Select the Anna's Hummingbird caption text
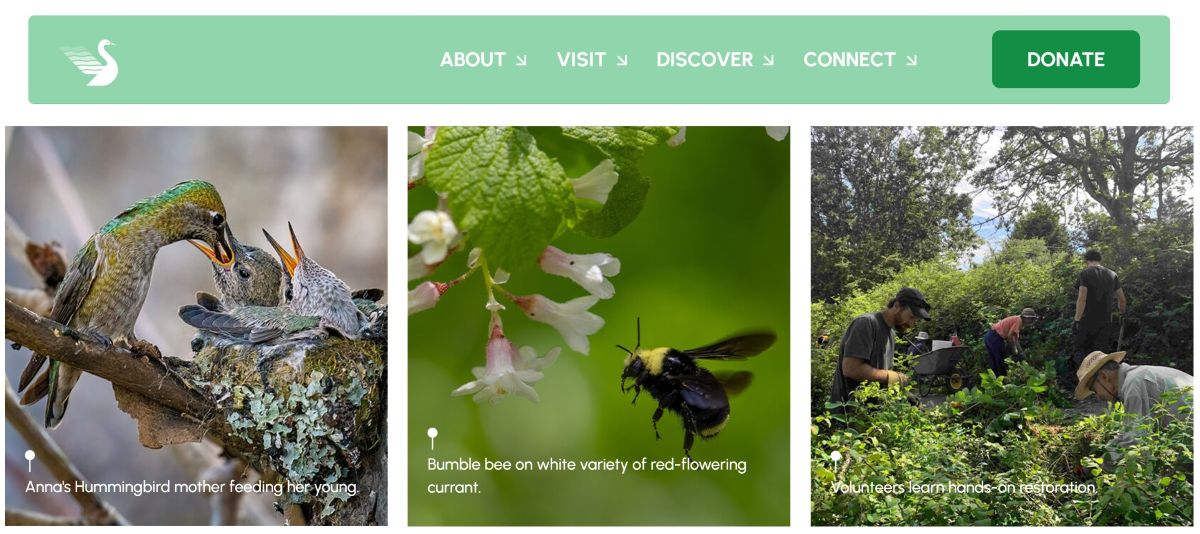The width and height of the screenshot is (1200, 534). [x=192, y=488]
